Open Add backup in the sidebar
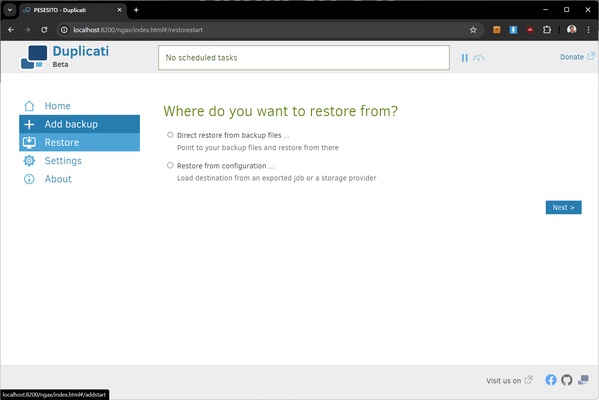Screen dimensions: 599x400 (x=79, y=124)
